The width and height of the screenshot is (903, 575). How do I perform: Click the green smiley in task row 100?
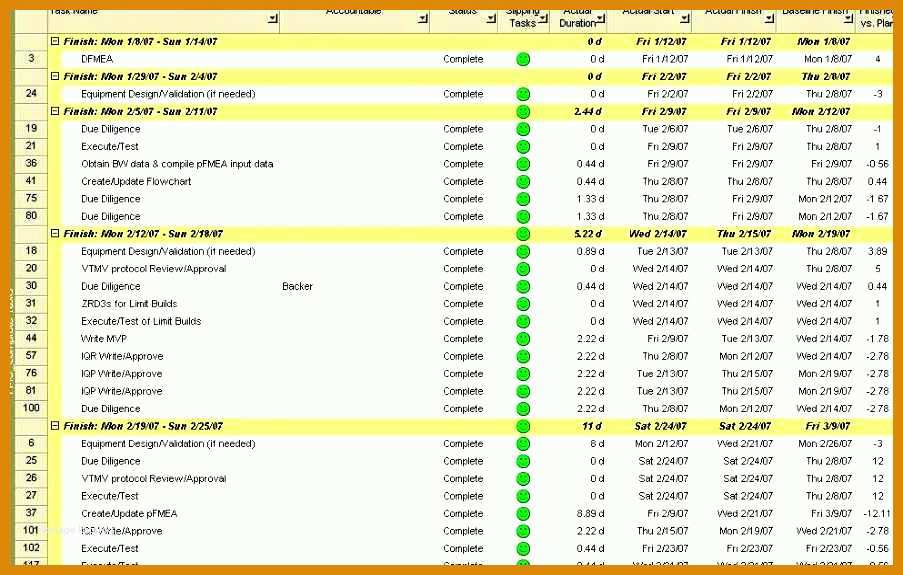pos(523,408)
